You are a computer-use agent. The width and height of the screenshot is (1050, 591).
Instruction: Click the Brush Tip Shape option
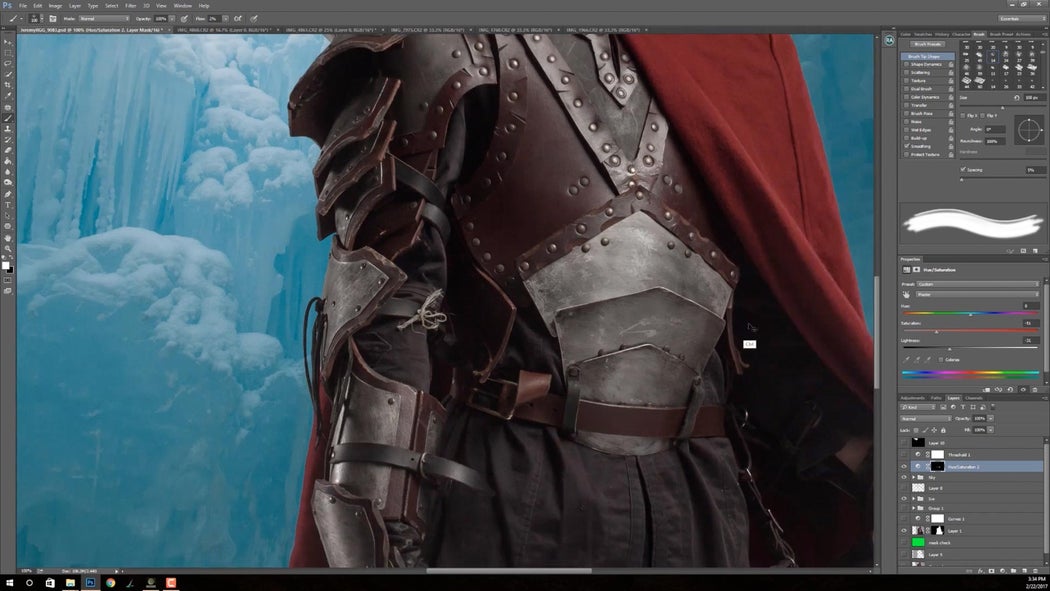point(924,56)
